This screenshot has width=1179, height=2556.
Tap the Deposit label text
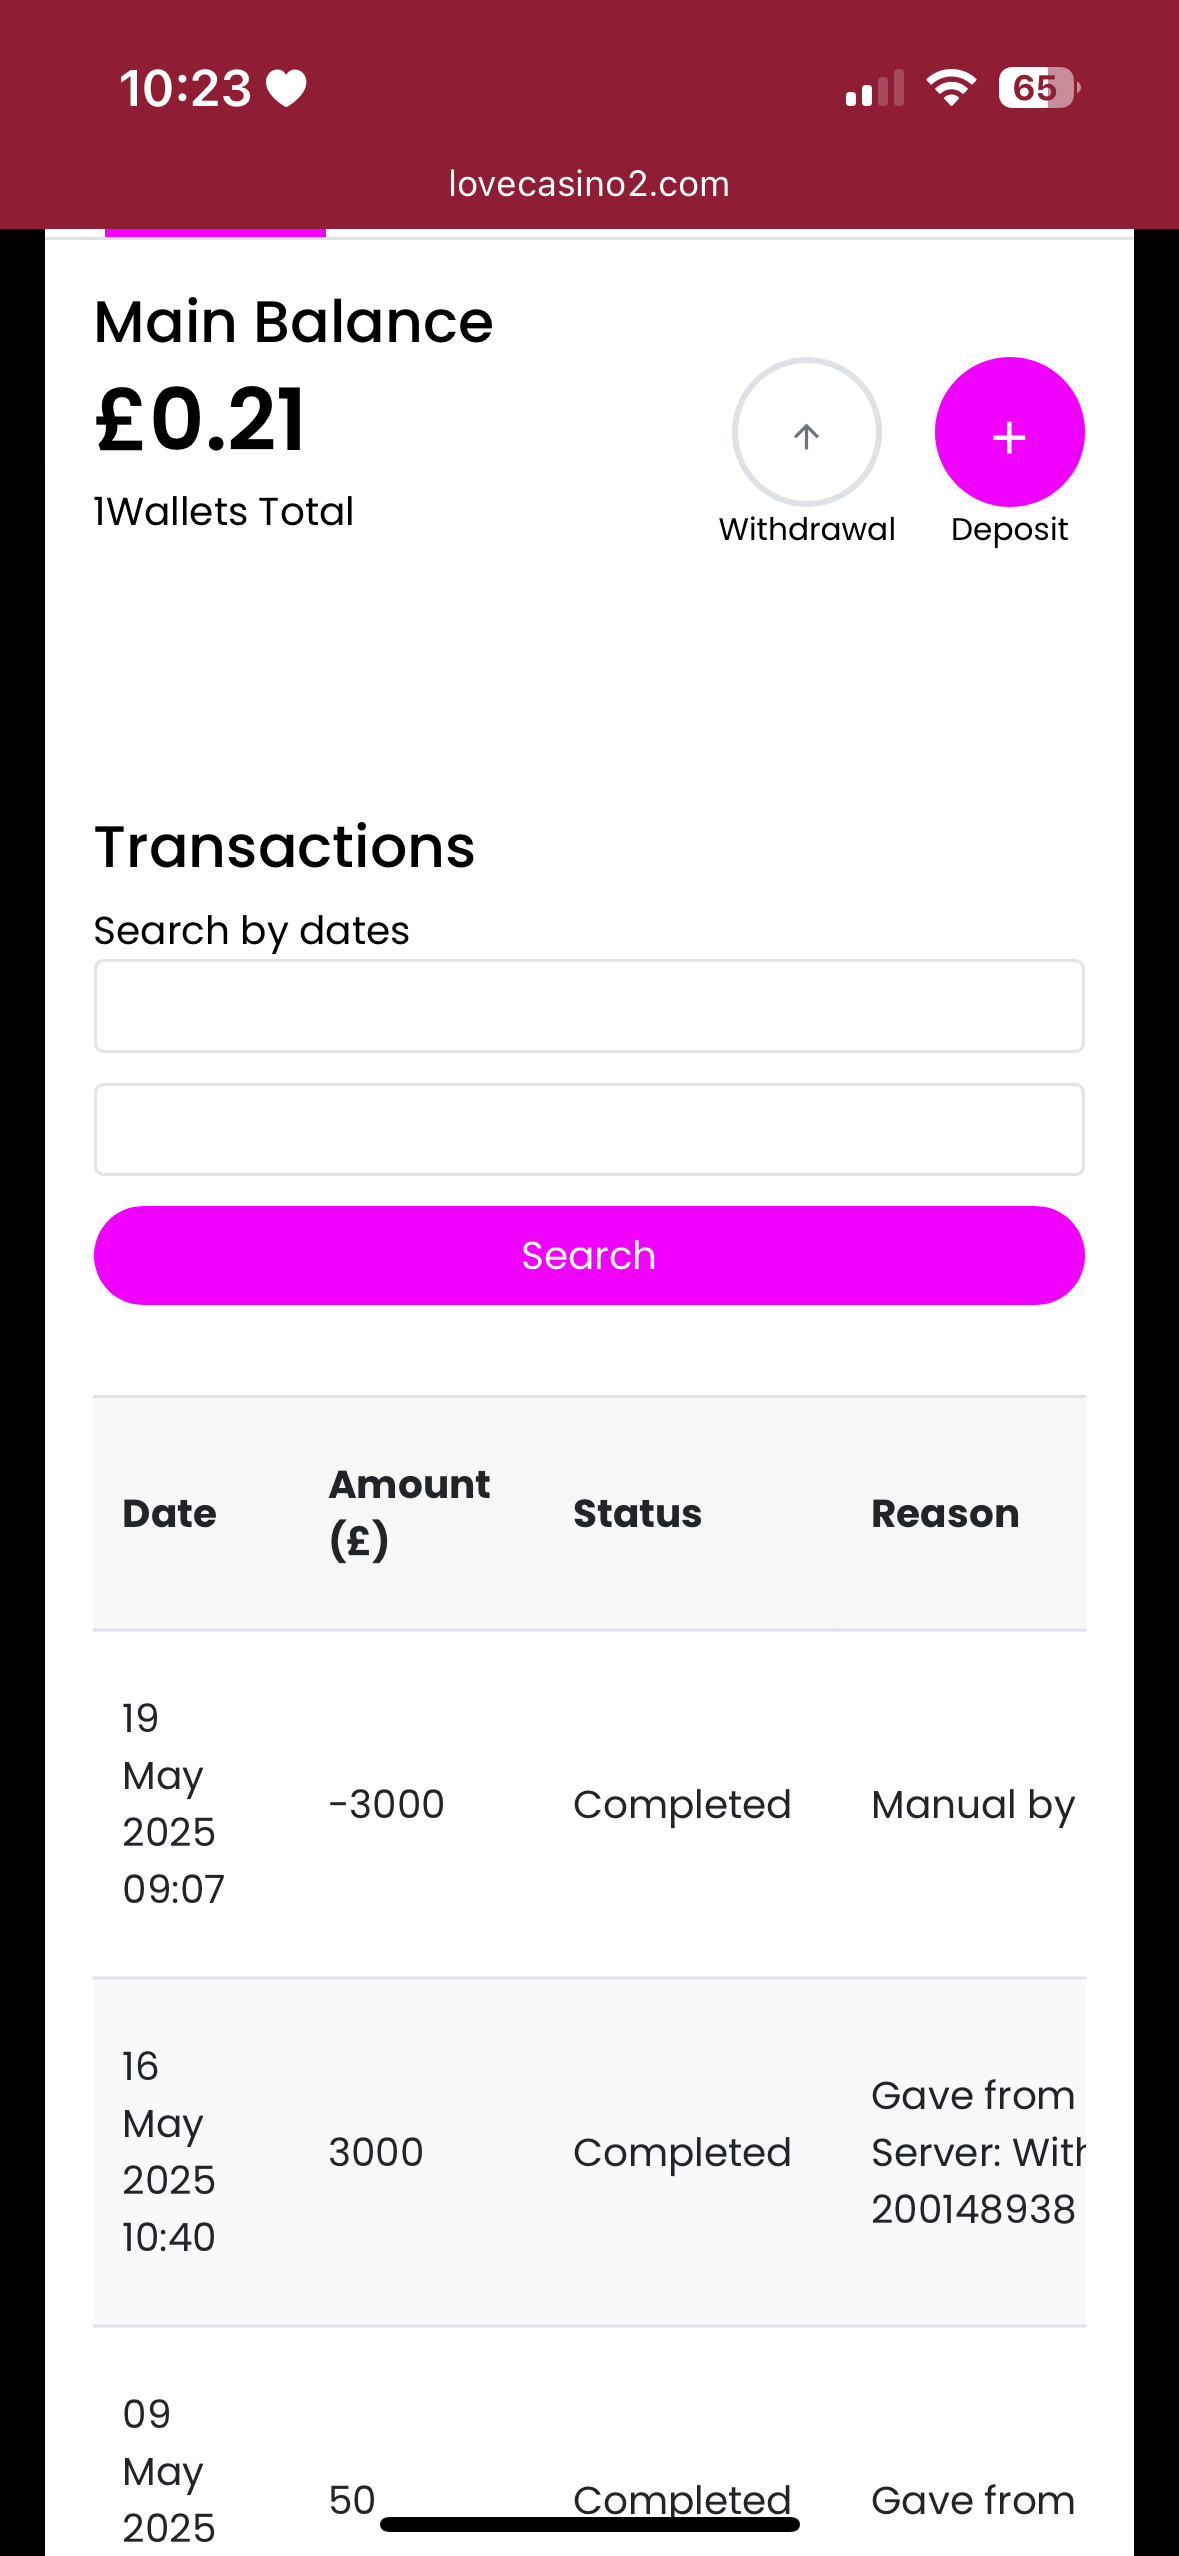[x=1009, y=529]
